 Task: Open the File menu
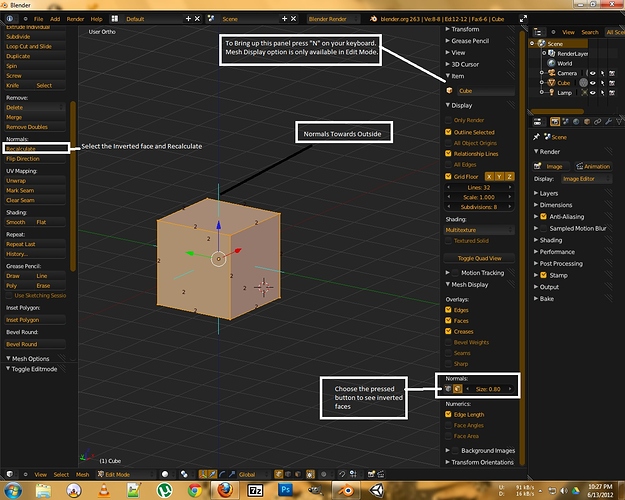coord(39,19)
